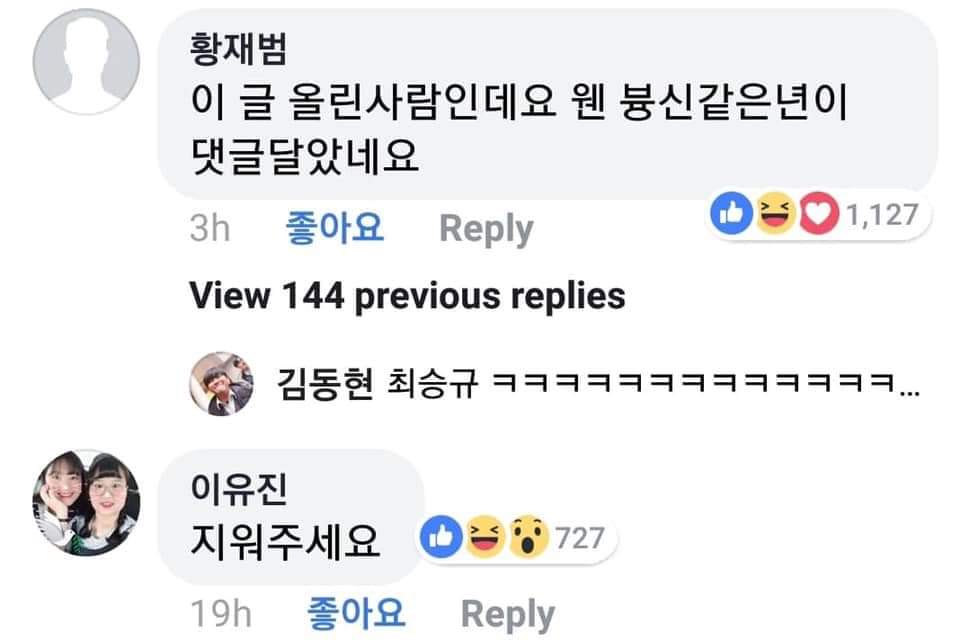The height and width of the screenshot is (640, 960).
Task: Click the thumbs-up reaction on 이유진's comment
Action: point(441,537)
